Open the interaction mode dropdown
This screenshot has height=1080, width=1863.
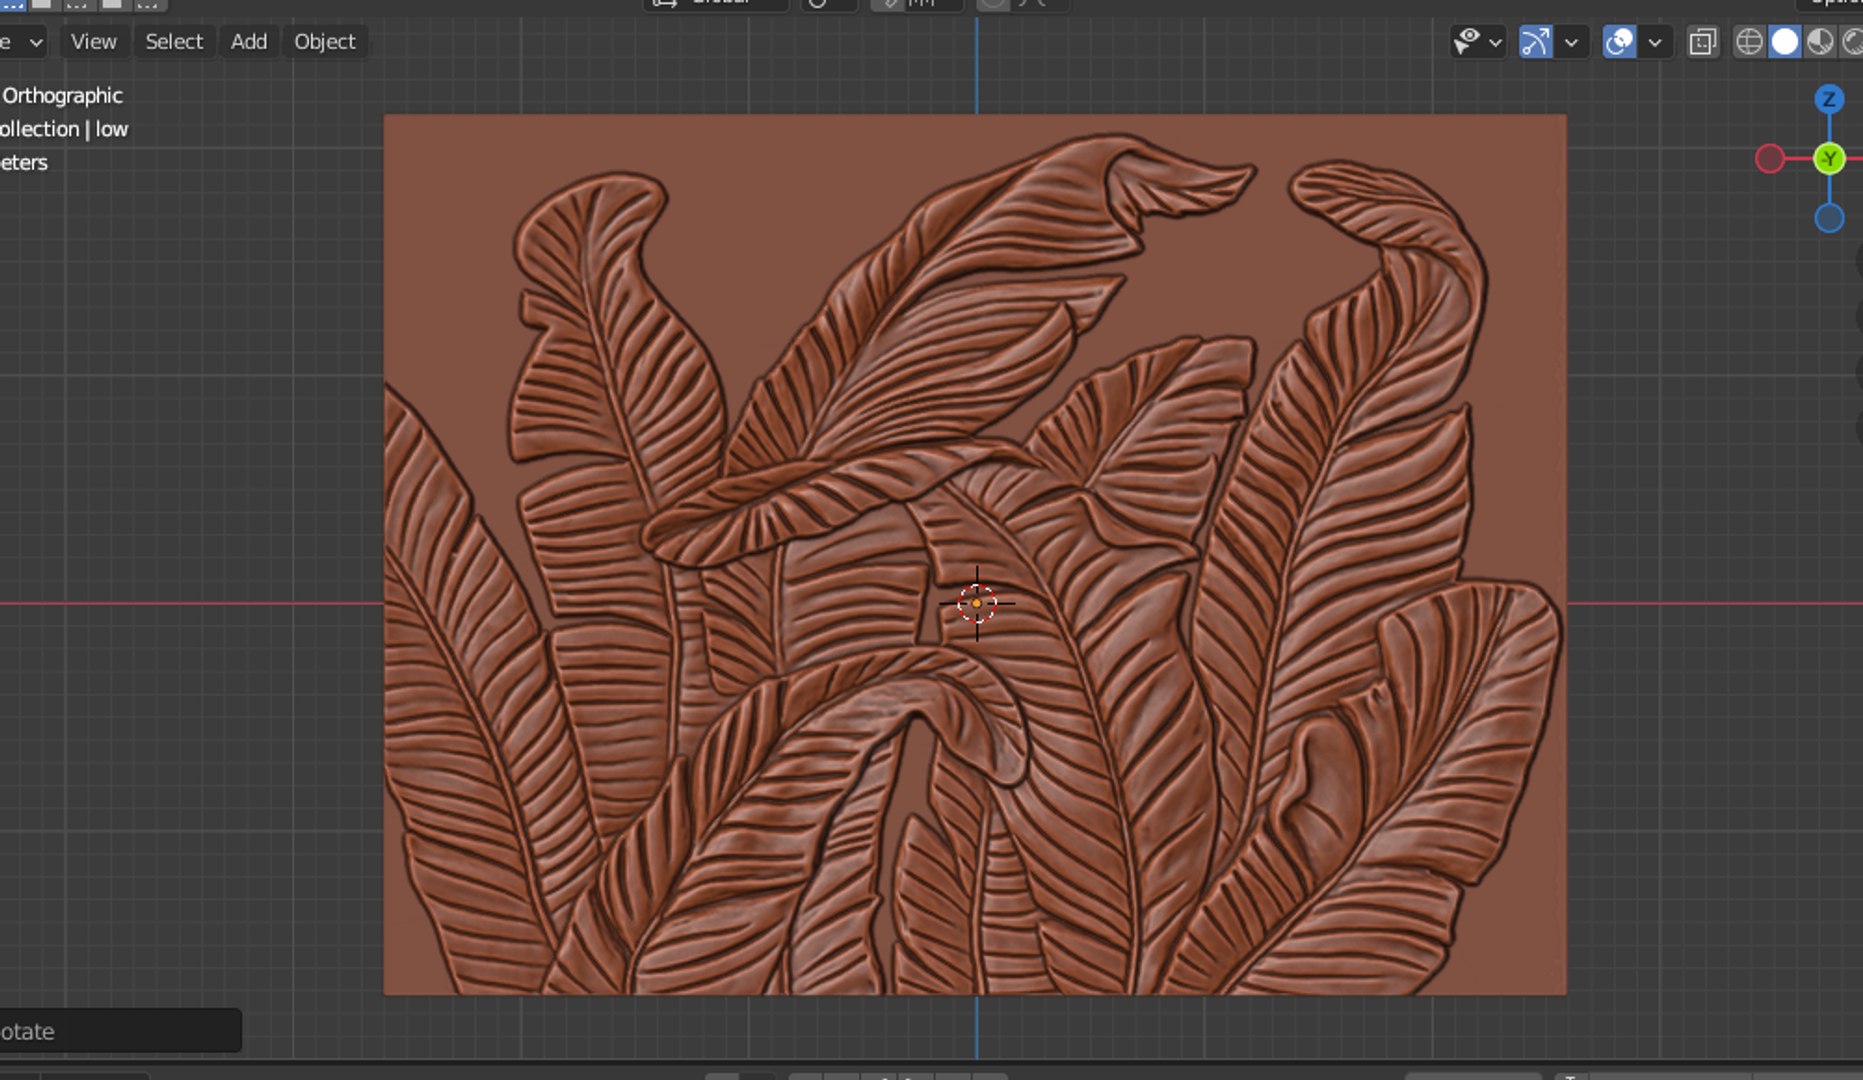[22, 42]
